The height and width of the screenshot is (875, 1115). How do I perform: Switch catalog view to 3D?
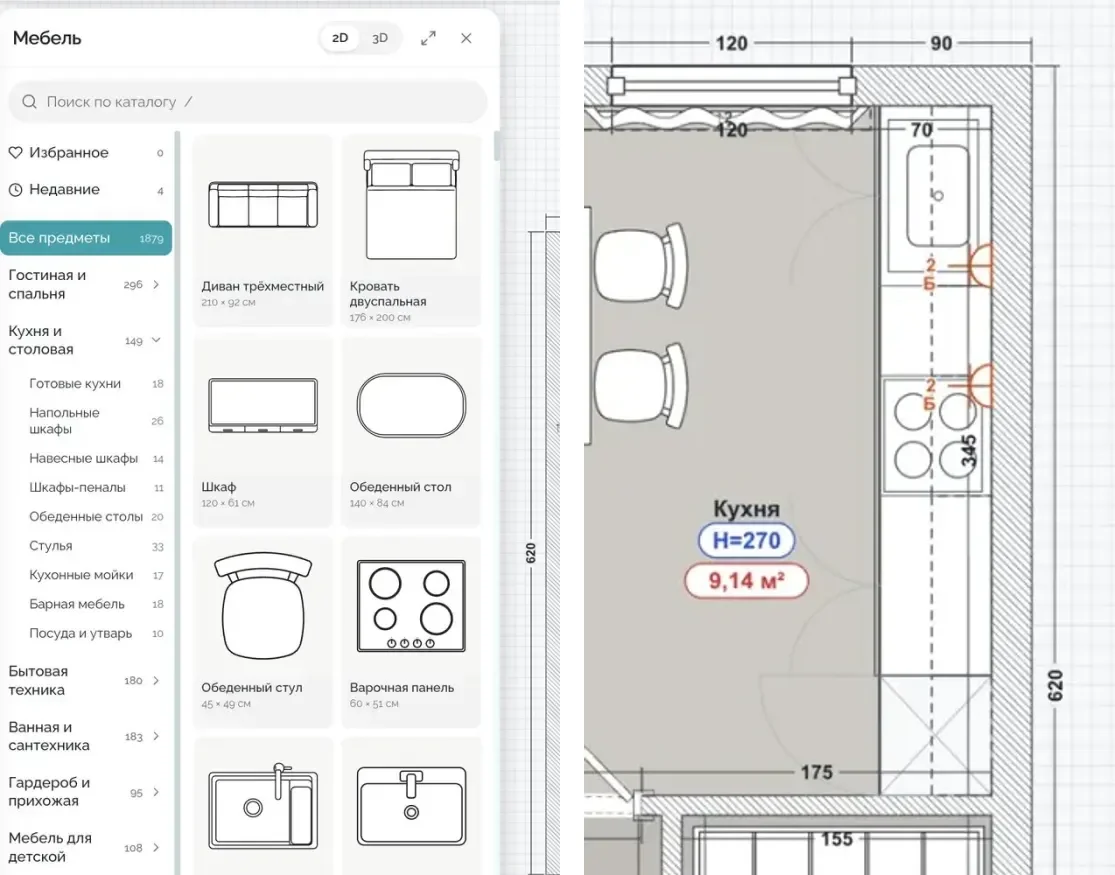coord(380,38)
